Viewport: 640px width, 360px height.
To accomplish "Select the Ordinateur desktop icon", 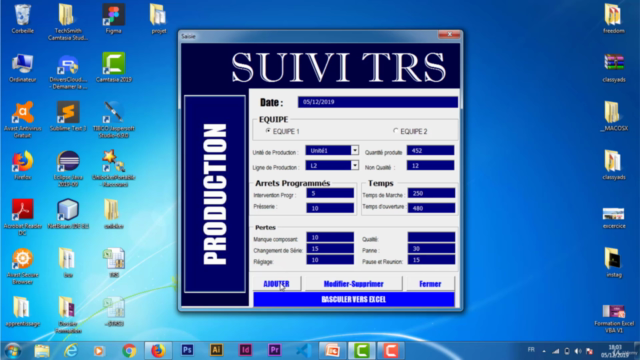I will [x=22, y=67].
